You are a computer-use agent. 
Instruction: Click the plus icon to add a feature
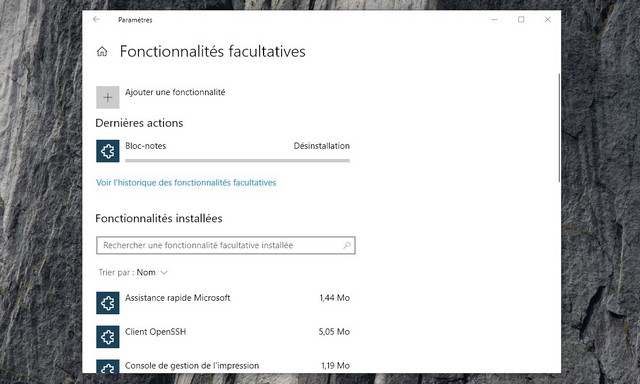108,97
